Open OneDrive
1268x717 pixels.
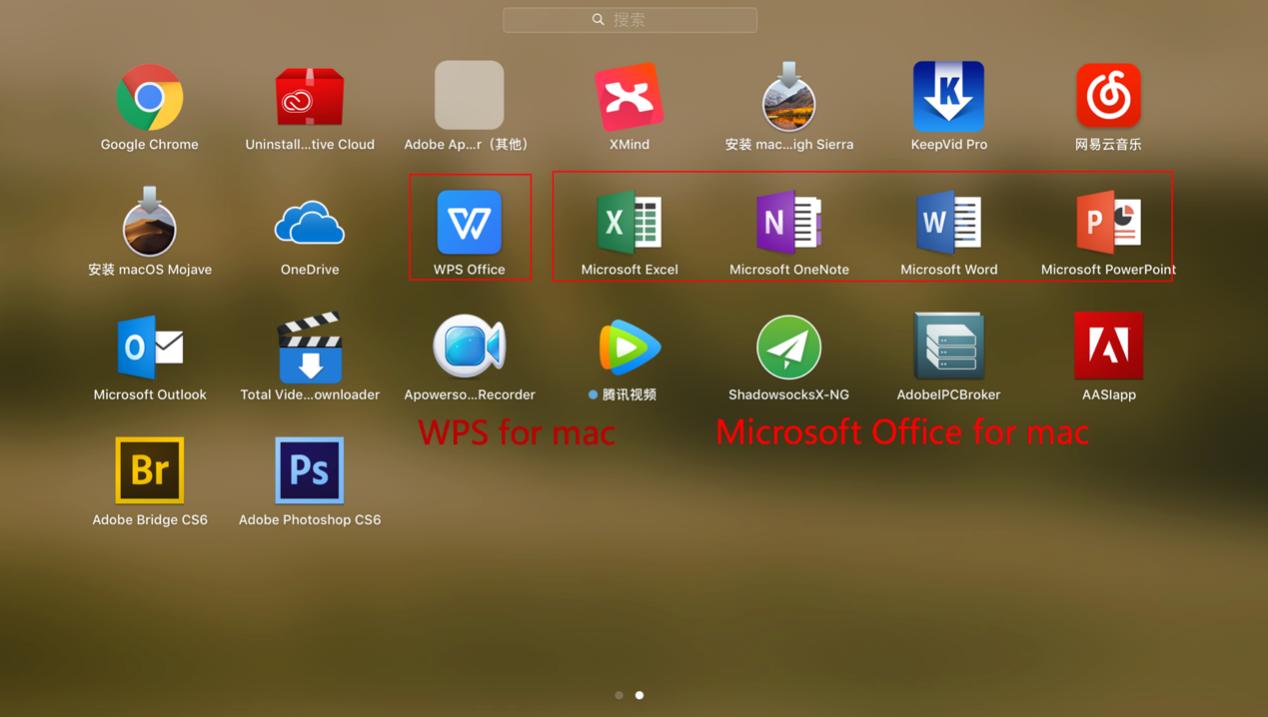(x=309, y=221)
